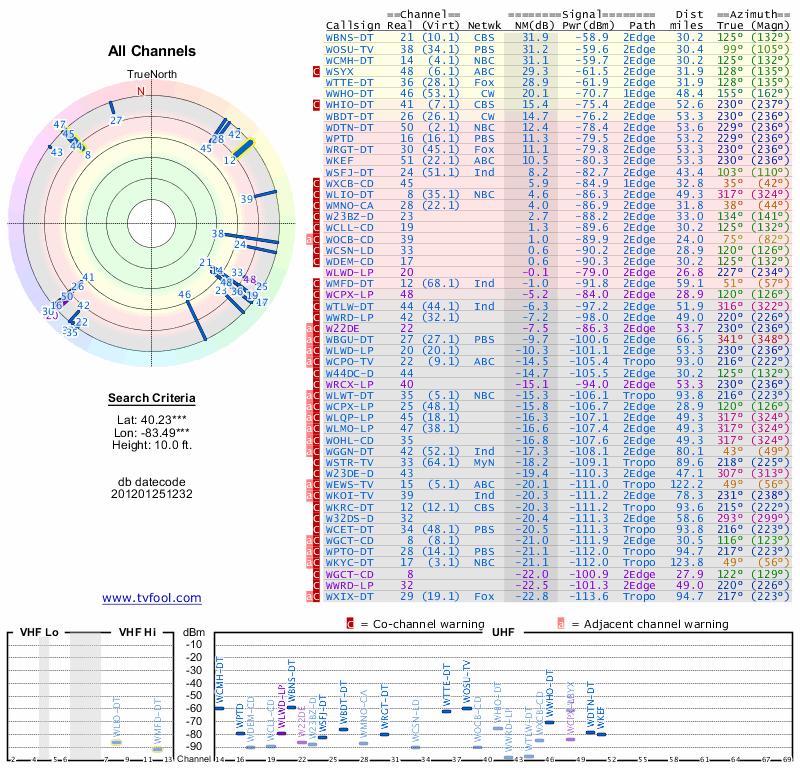Click WCMH-DT signal bar in UHF chart

point(220,708)
